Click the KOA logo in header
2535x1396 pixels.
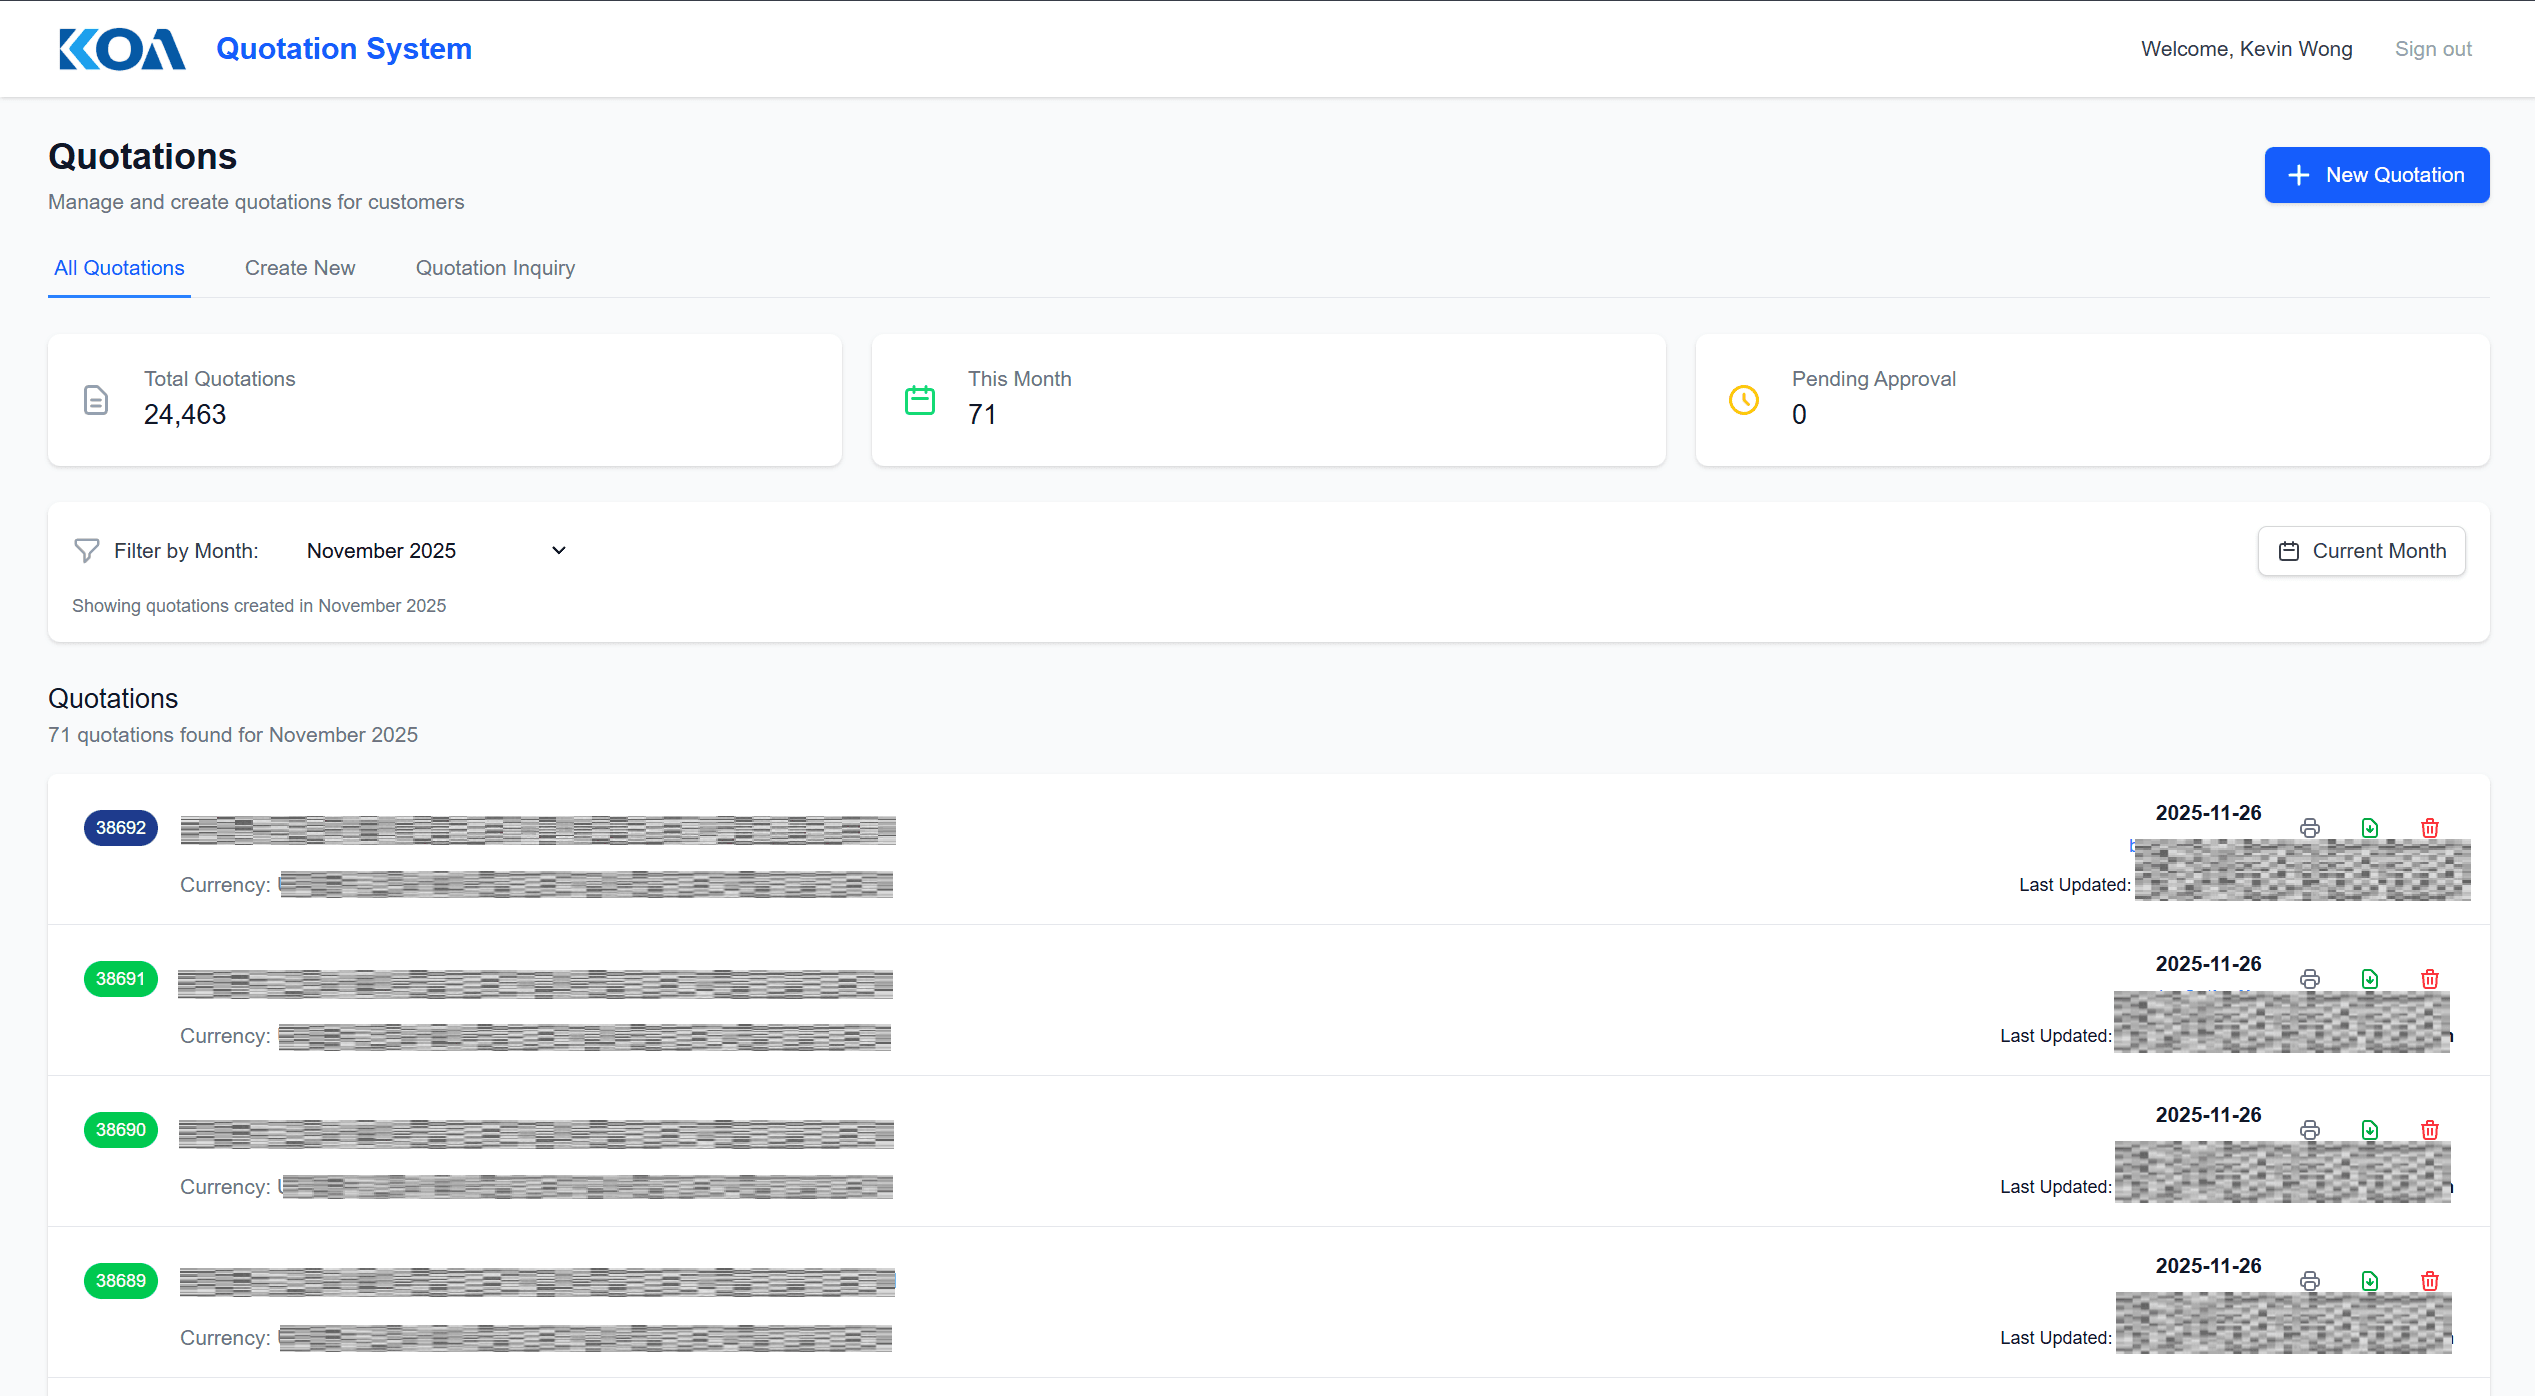(122, 49)
